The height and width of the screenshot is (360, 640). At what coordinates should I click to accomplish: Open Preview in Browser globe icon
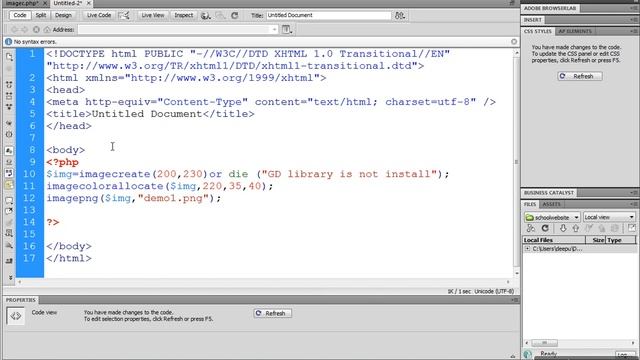[206, 16]
